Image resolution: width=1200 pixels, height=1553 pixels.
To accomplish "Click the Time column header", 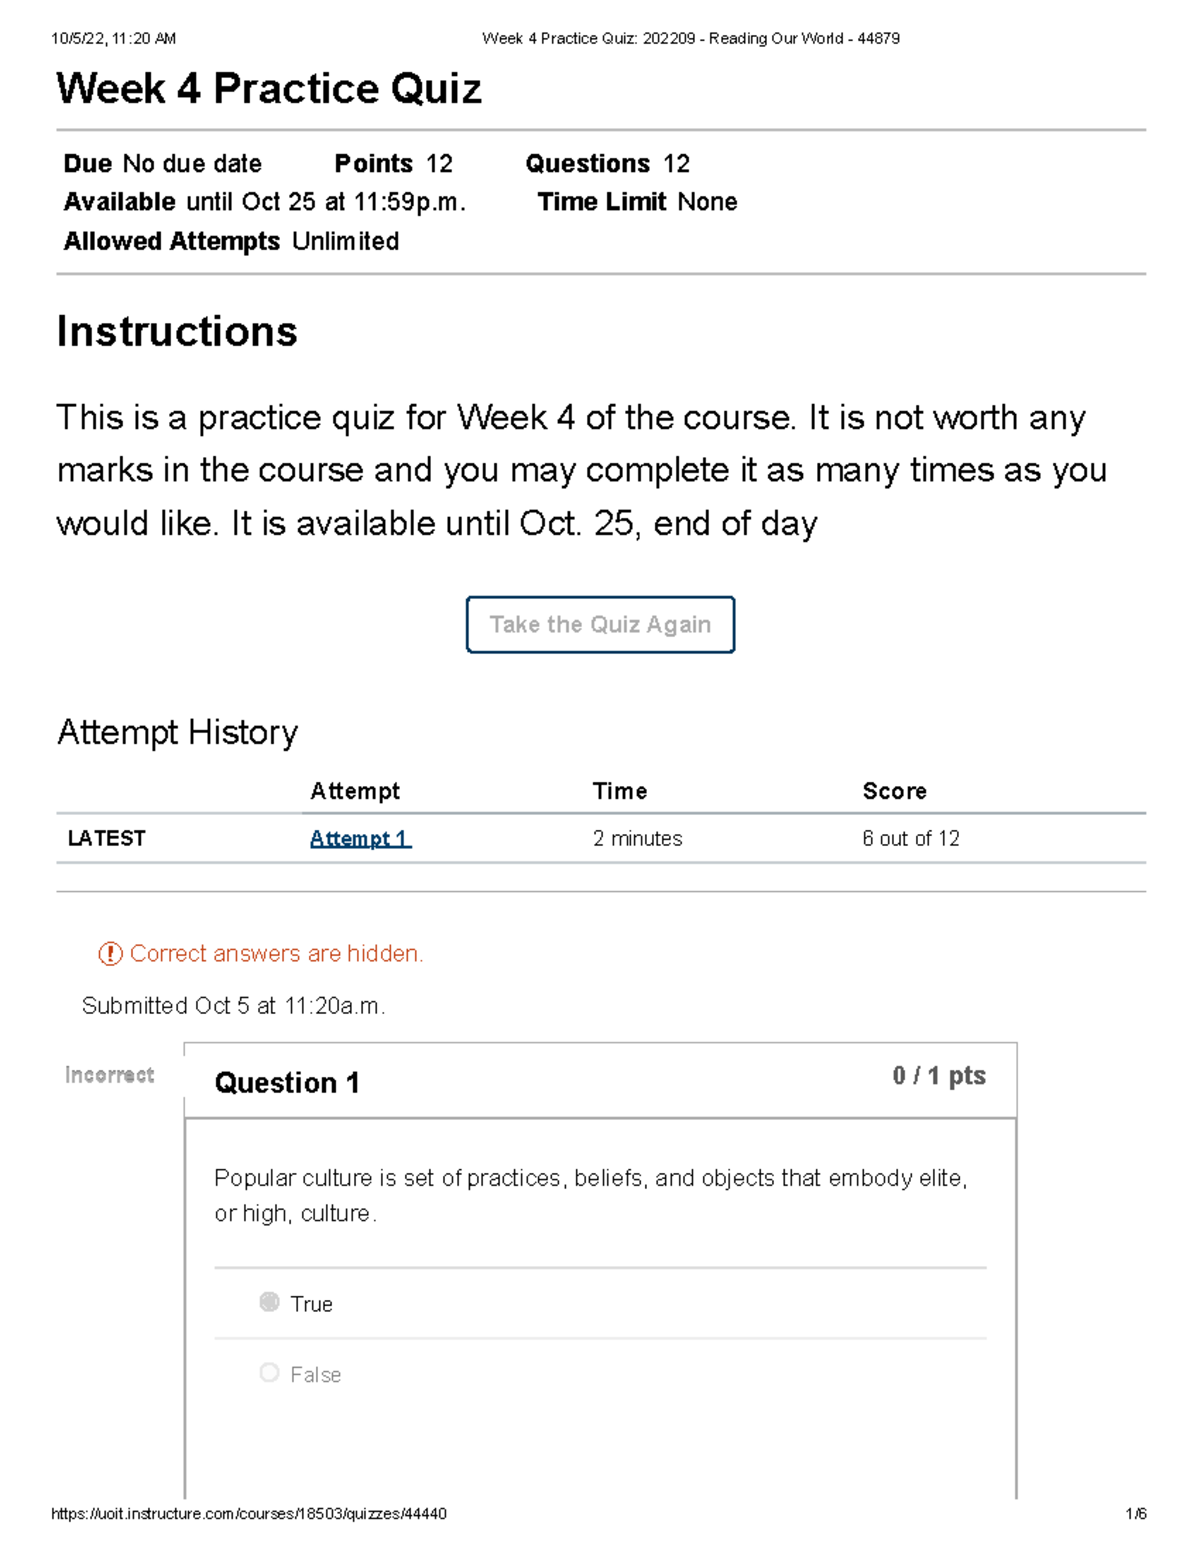I will coord(620,791).
